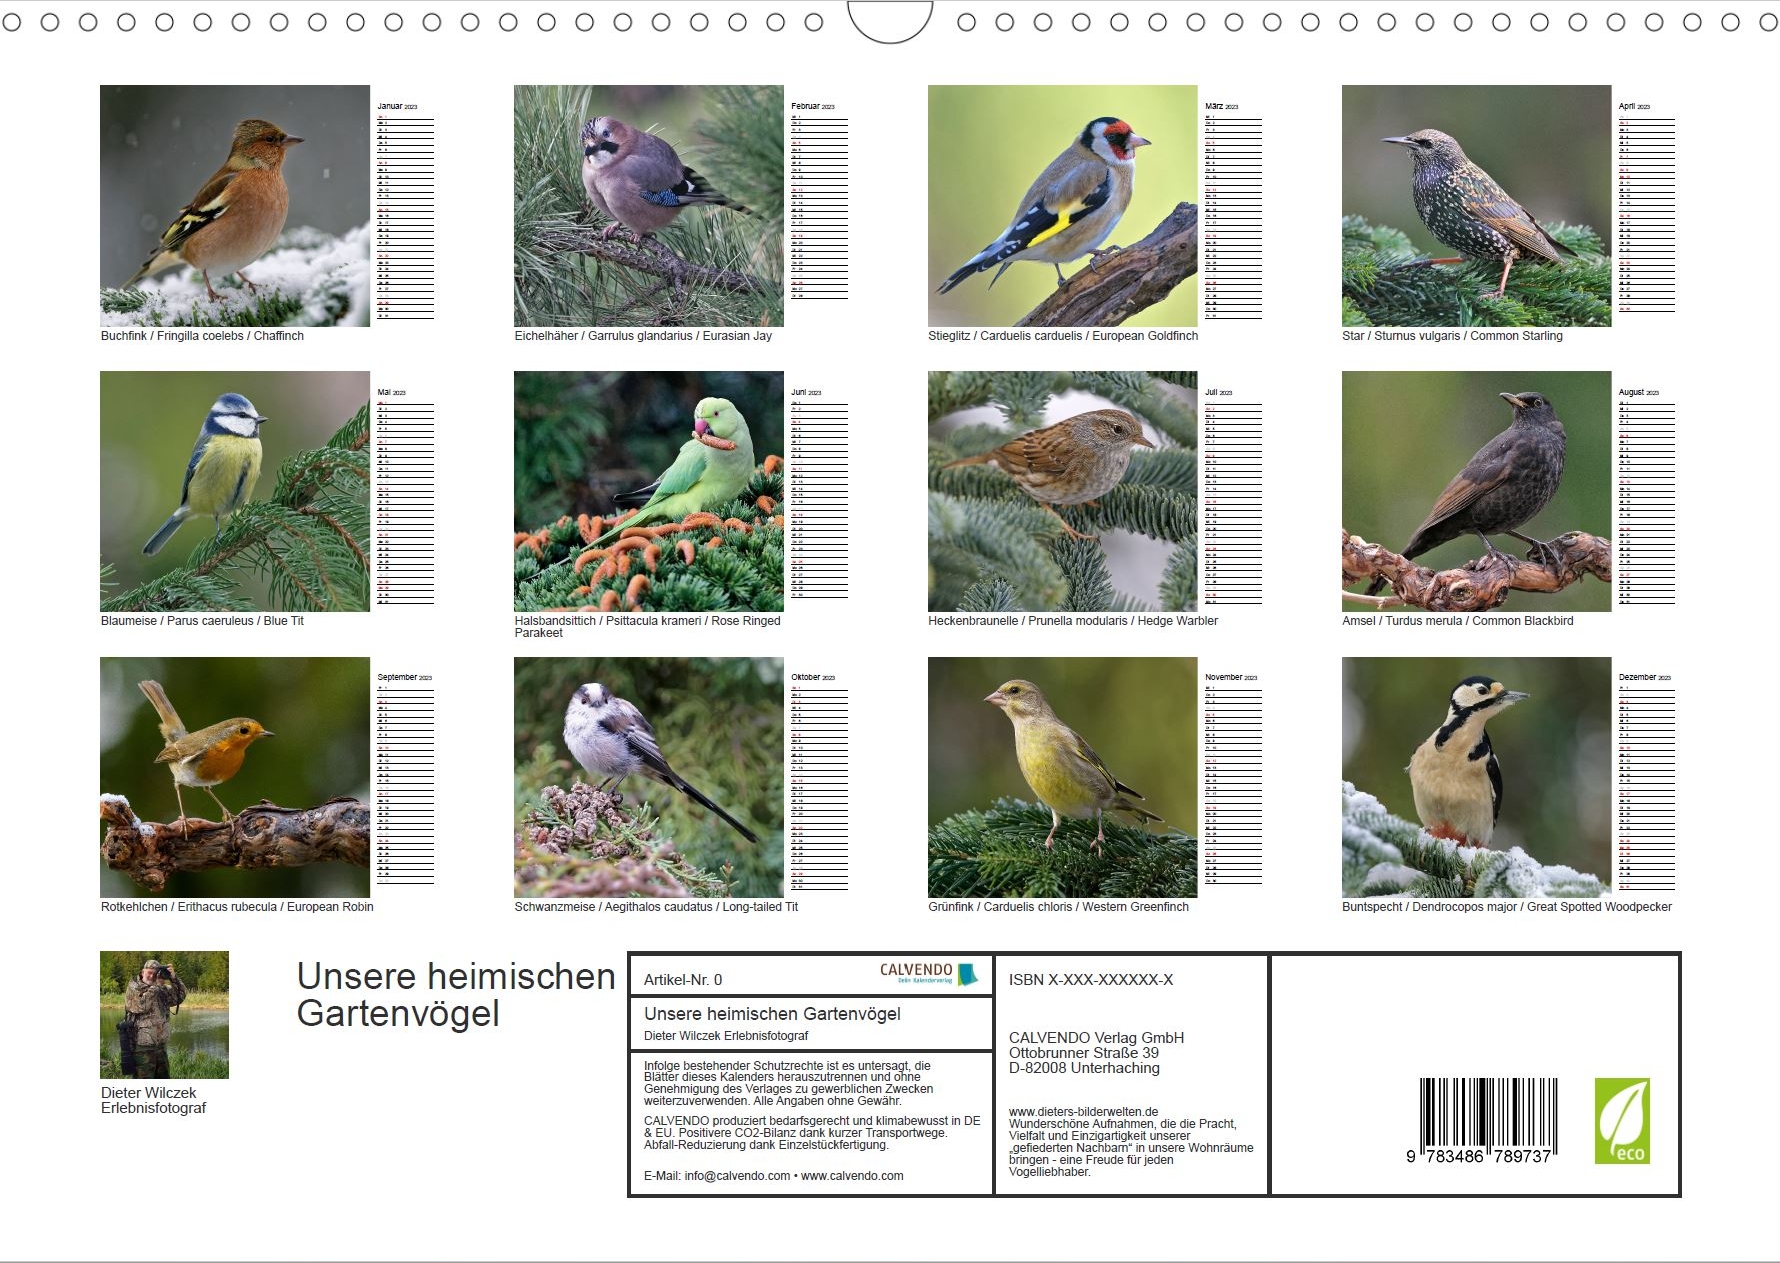
Task: Click the Blaumeise Blue Tit picture
Action: pos(235,491)
